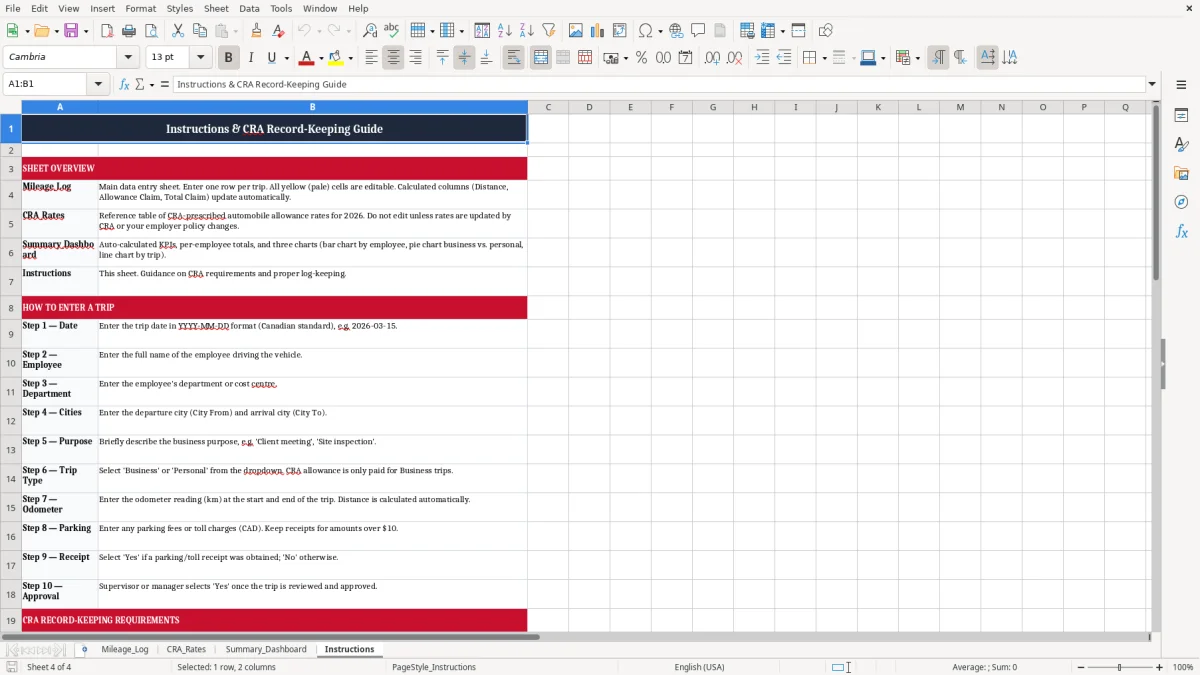Click the Cut scissors icon
The width and height of the screenshot is (1200, 675).
(178, 31)
